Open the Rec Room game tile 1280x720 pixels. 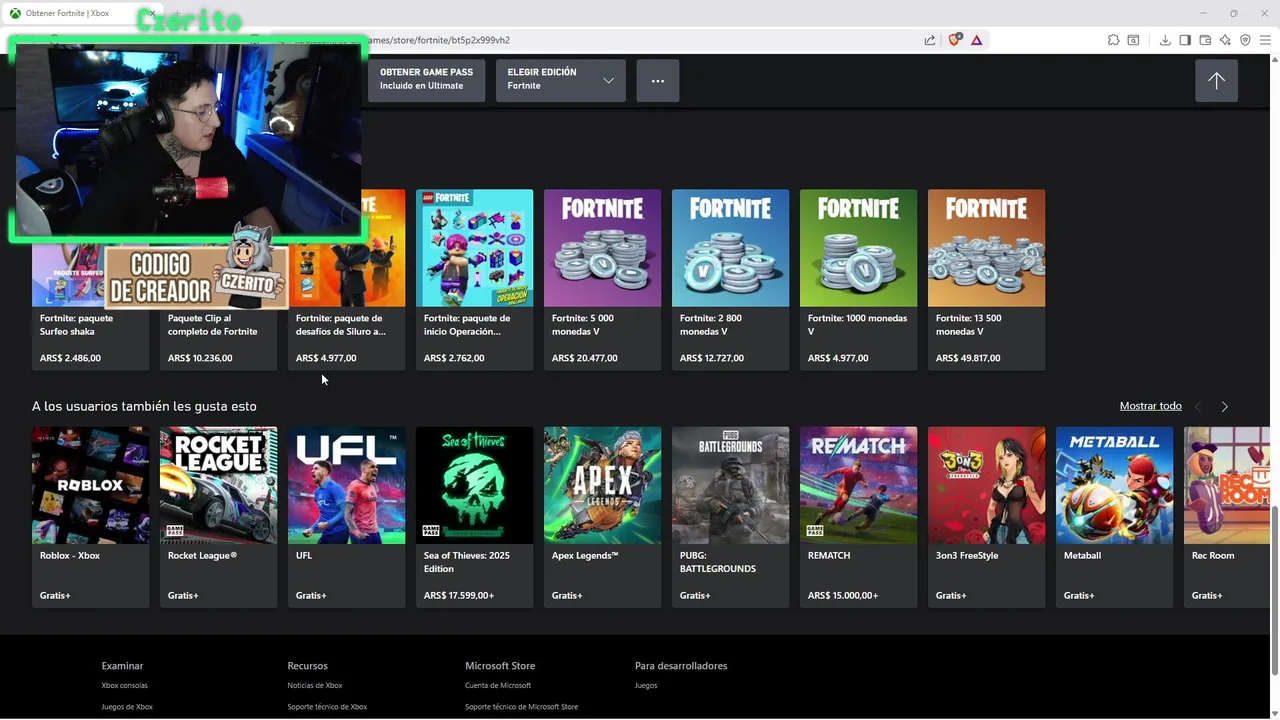click(1227, 517)
